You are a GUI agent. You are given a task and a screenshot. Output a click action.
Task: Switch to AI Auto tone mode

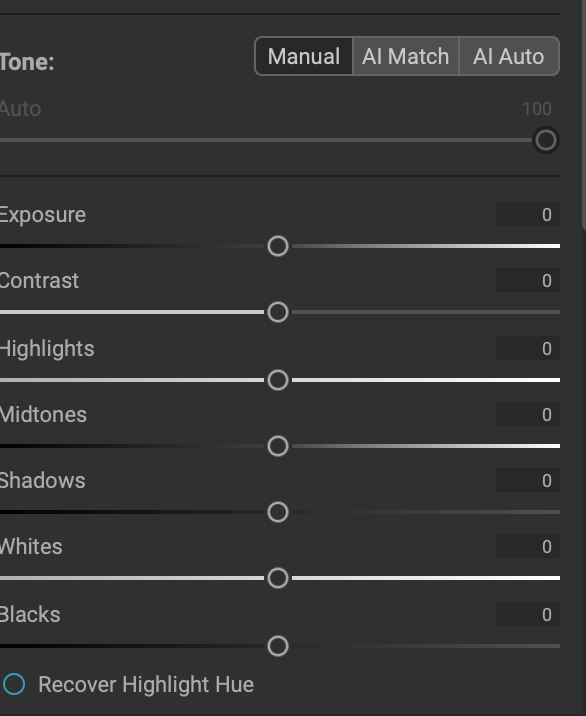[509, 56]
